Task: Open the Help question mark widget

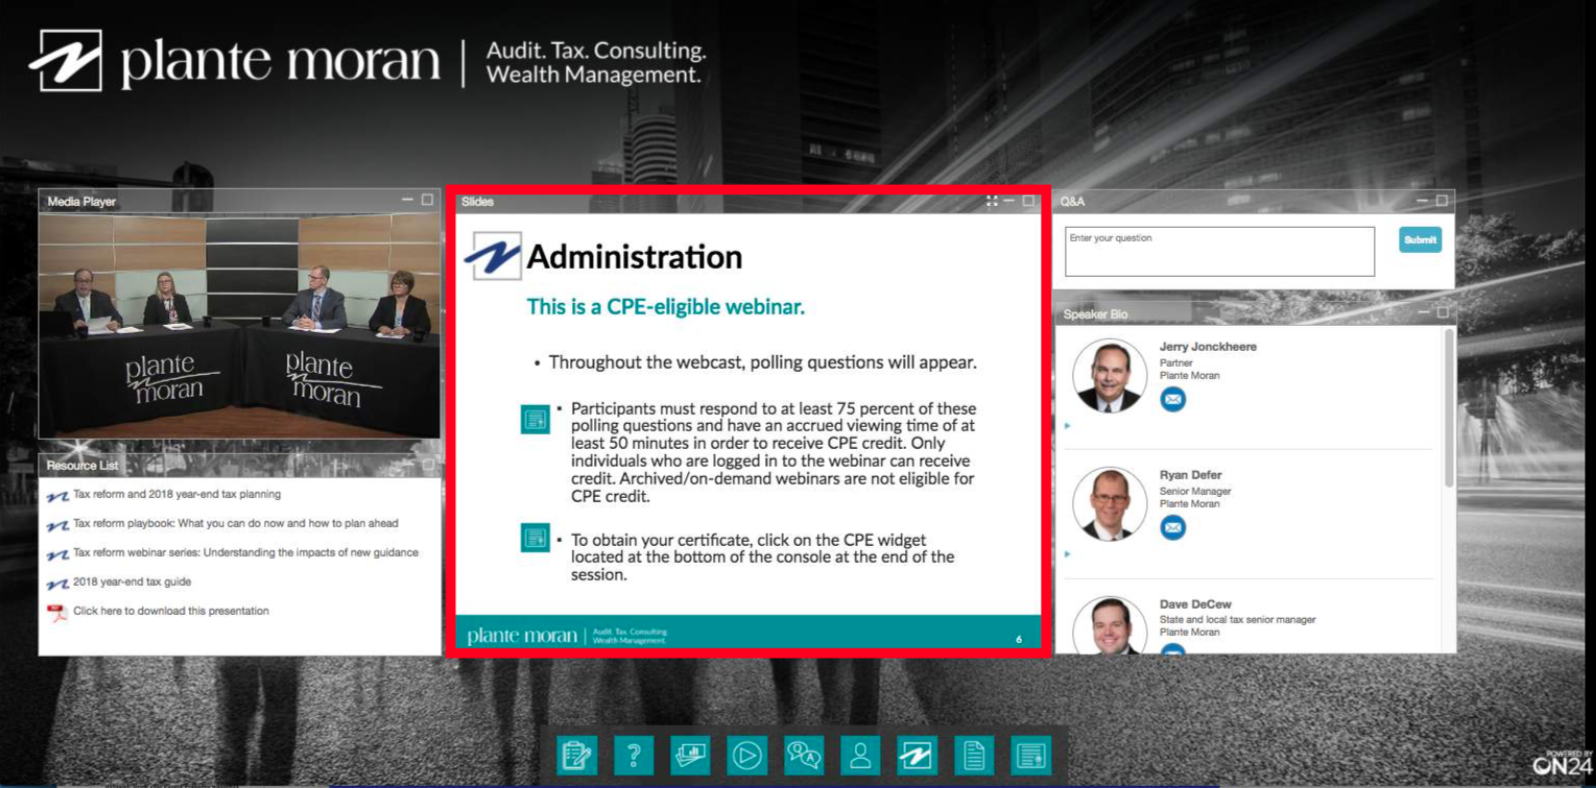Action: 634,755
